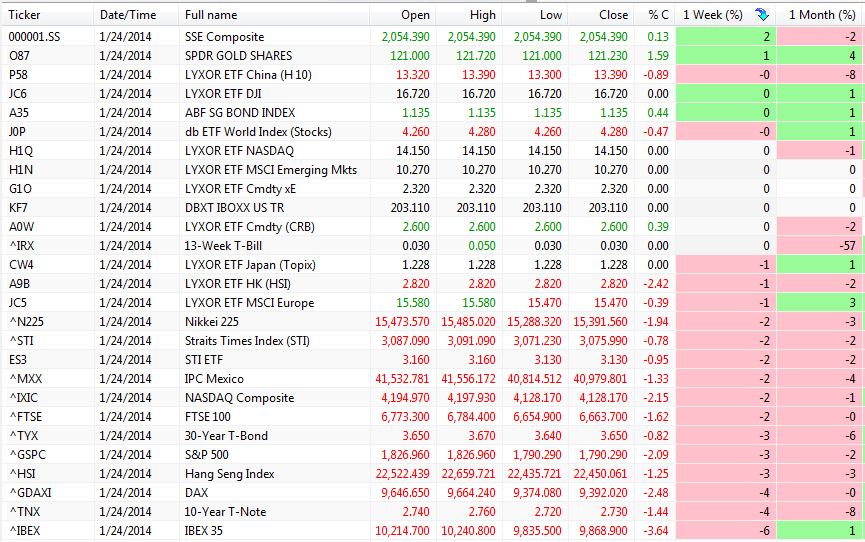Select the ^GSPC ticker cell
Screen dimensions: 865x542
(x=26, y=454)
